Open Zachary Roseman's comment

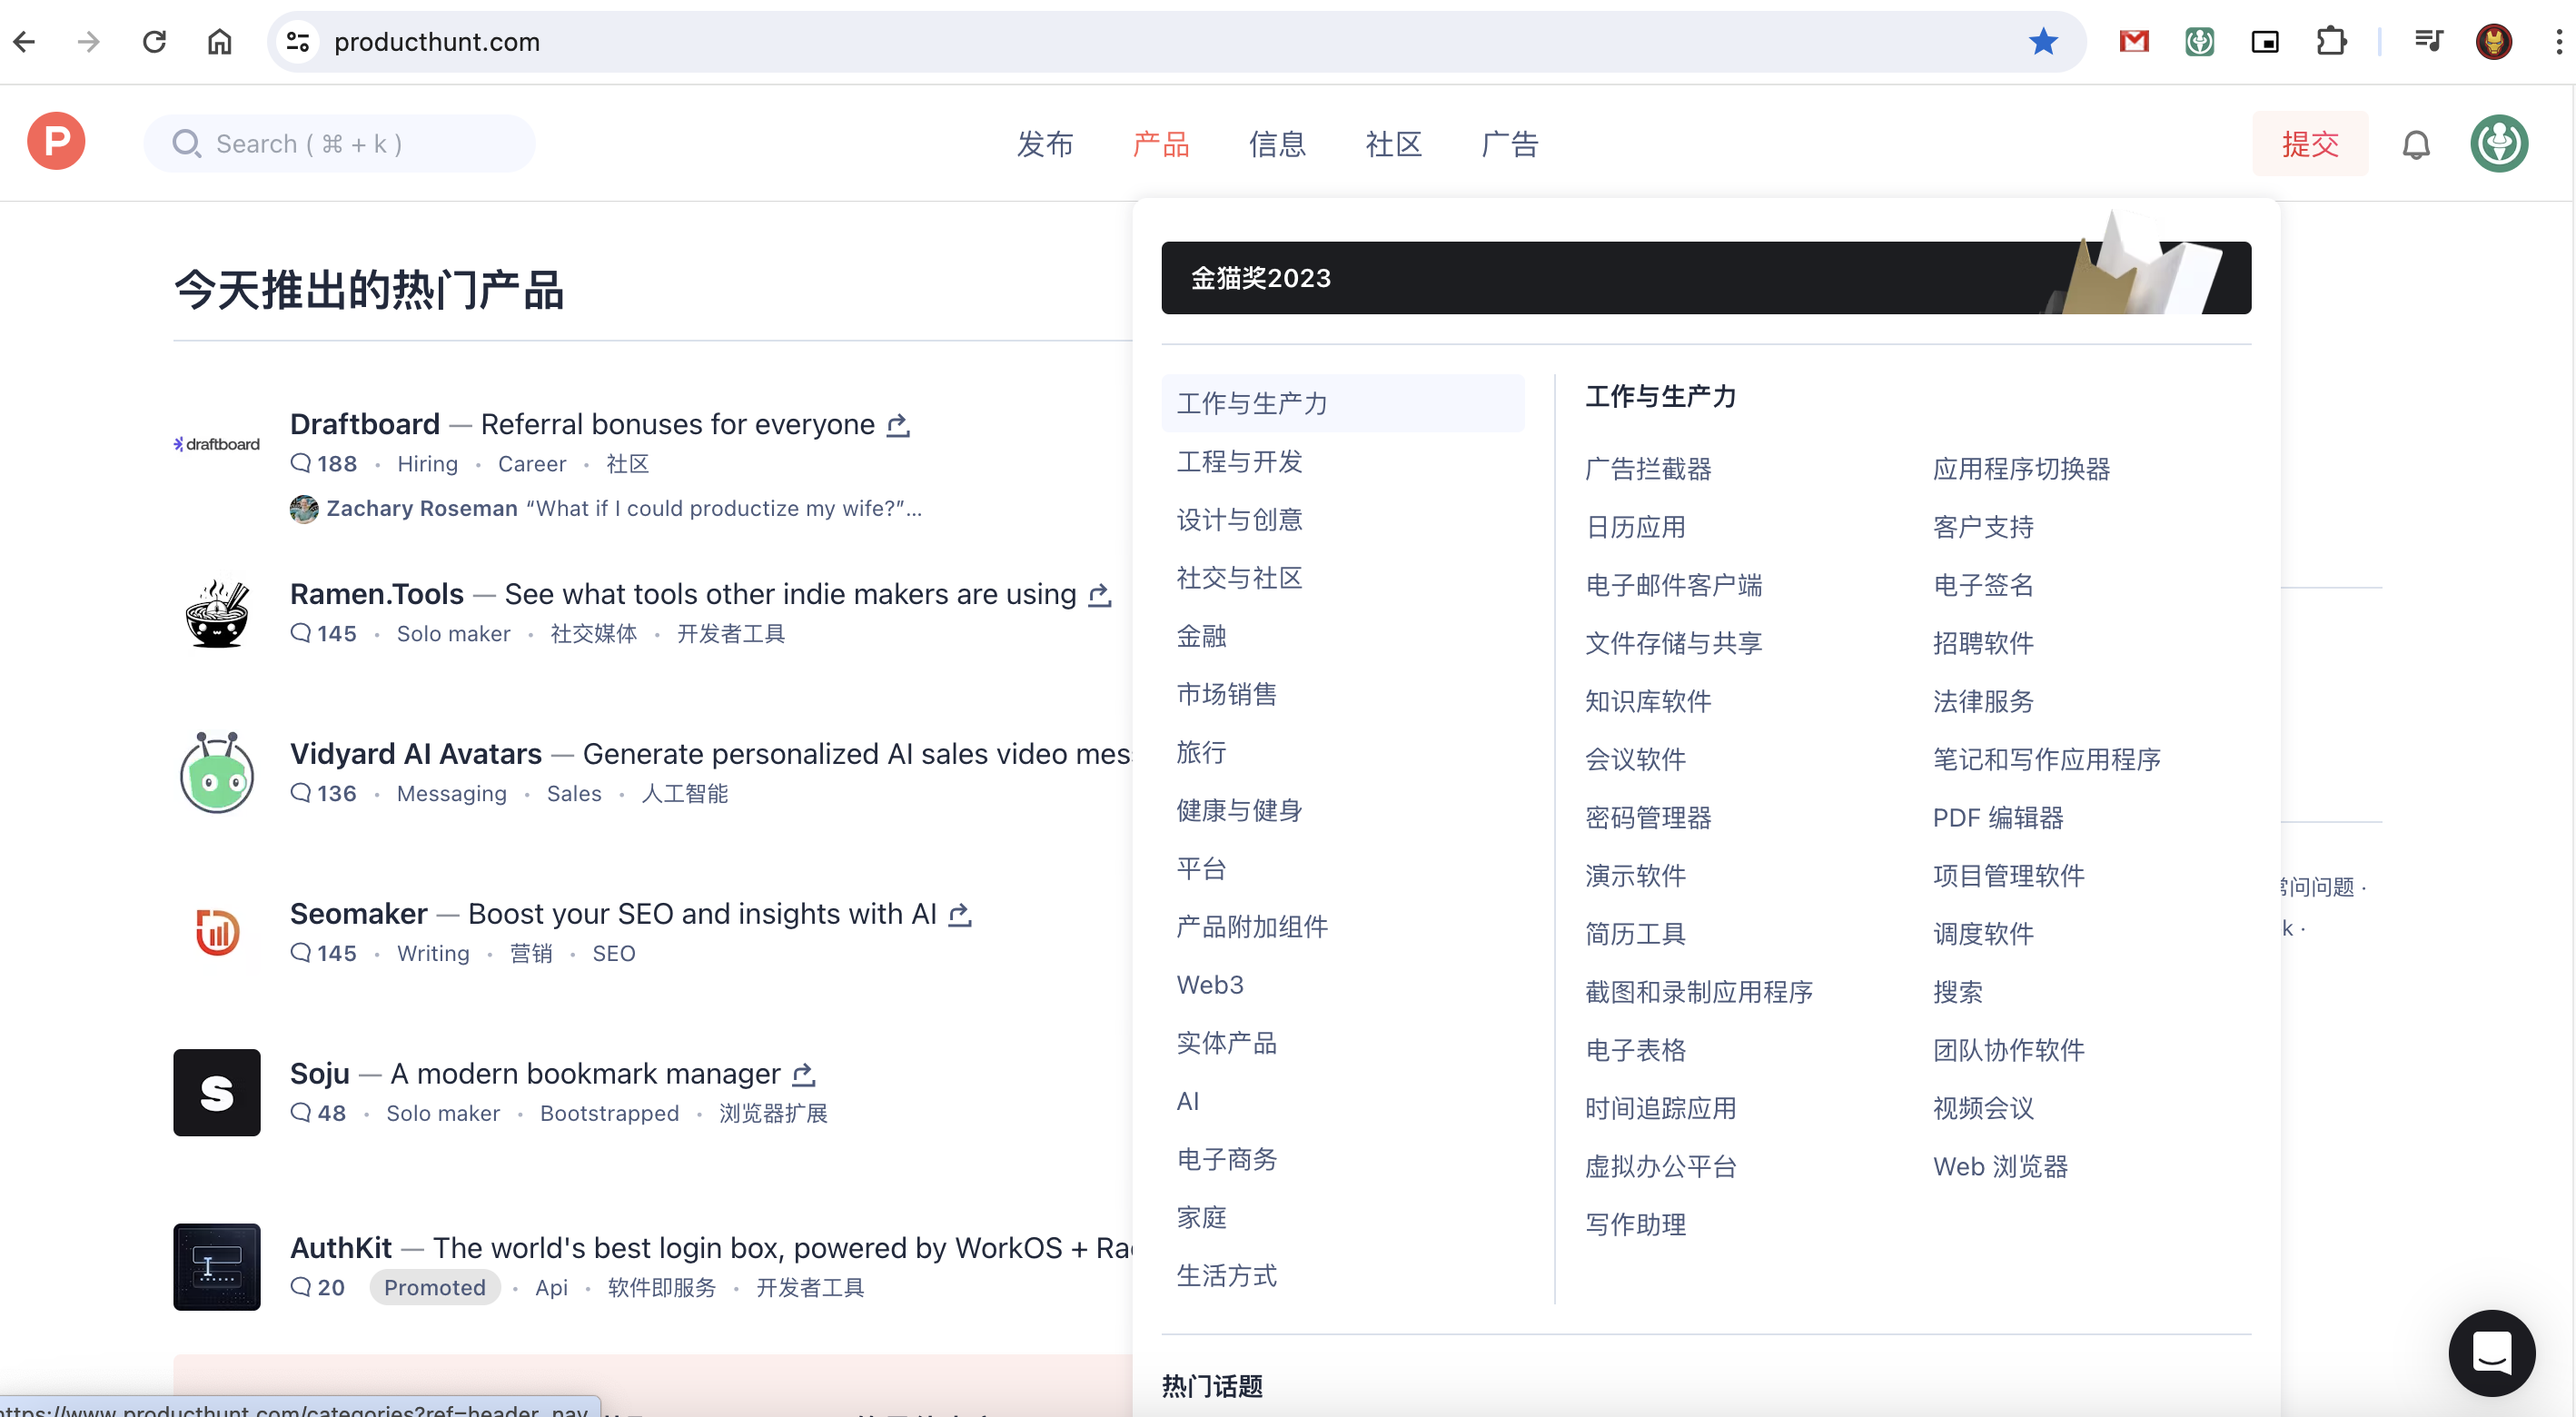(x=606, y=508)
